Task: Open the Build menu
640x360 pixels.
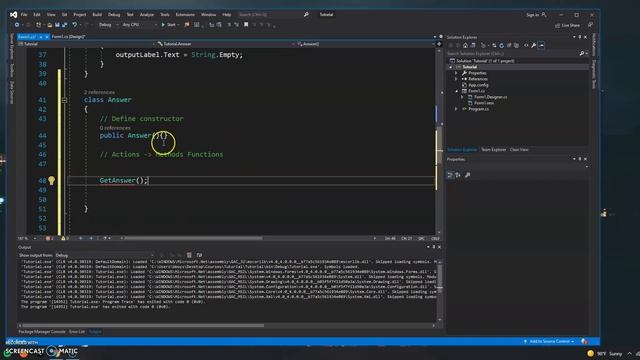Action: [97, 15]
